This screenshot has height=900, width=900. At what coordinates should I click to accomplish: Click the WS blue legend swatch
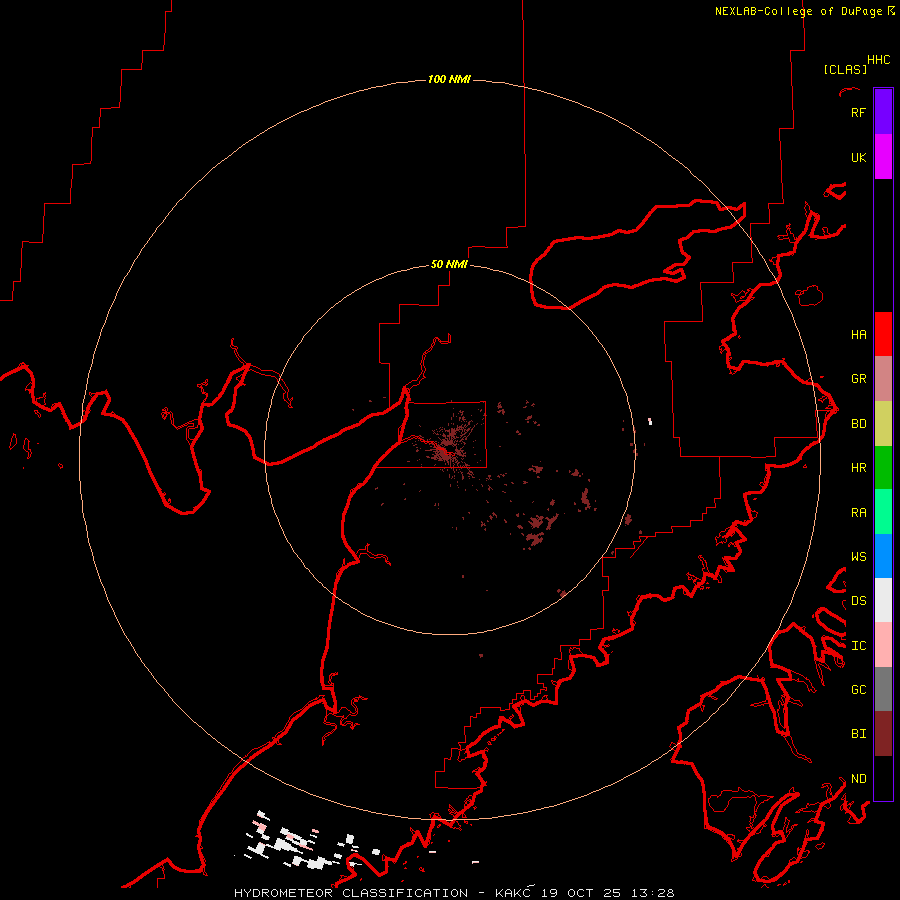tap(883, 556)
